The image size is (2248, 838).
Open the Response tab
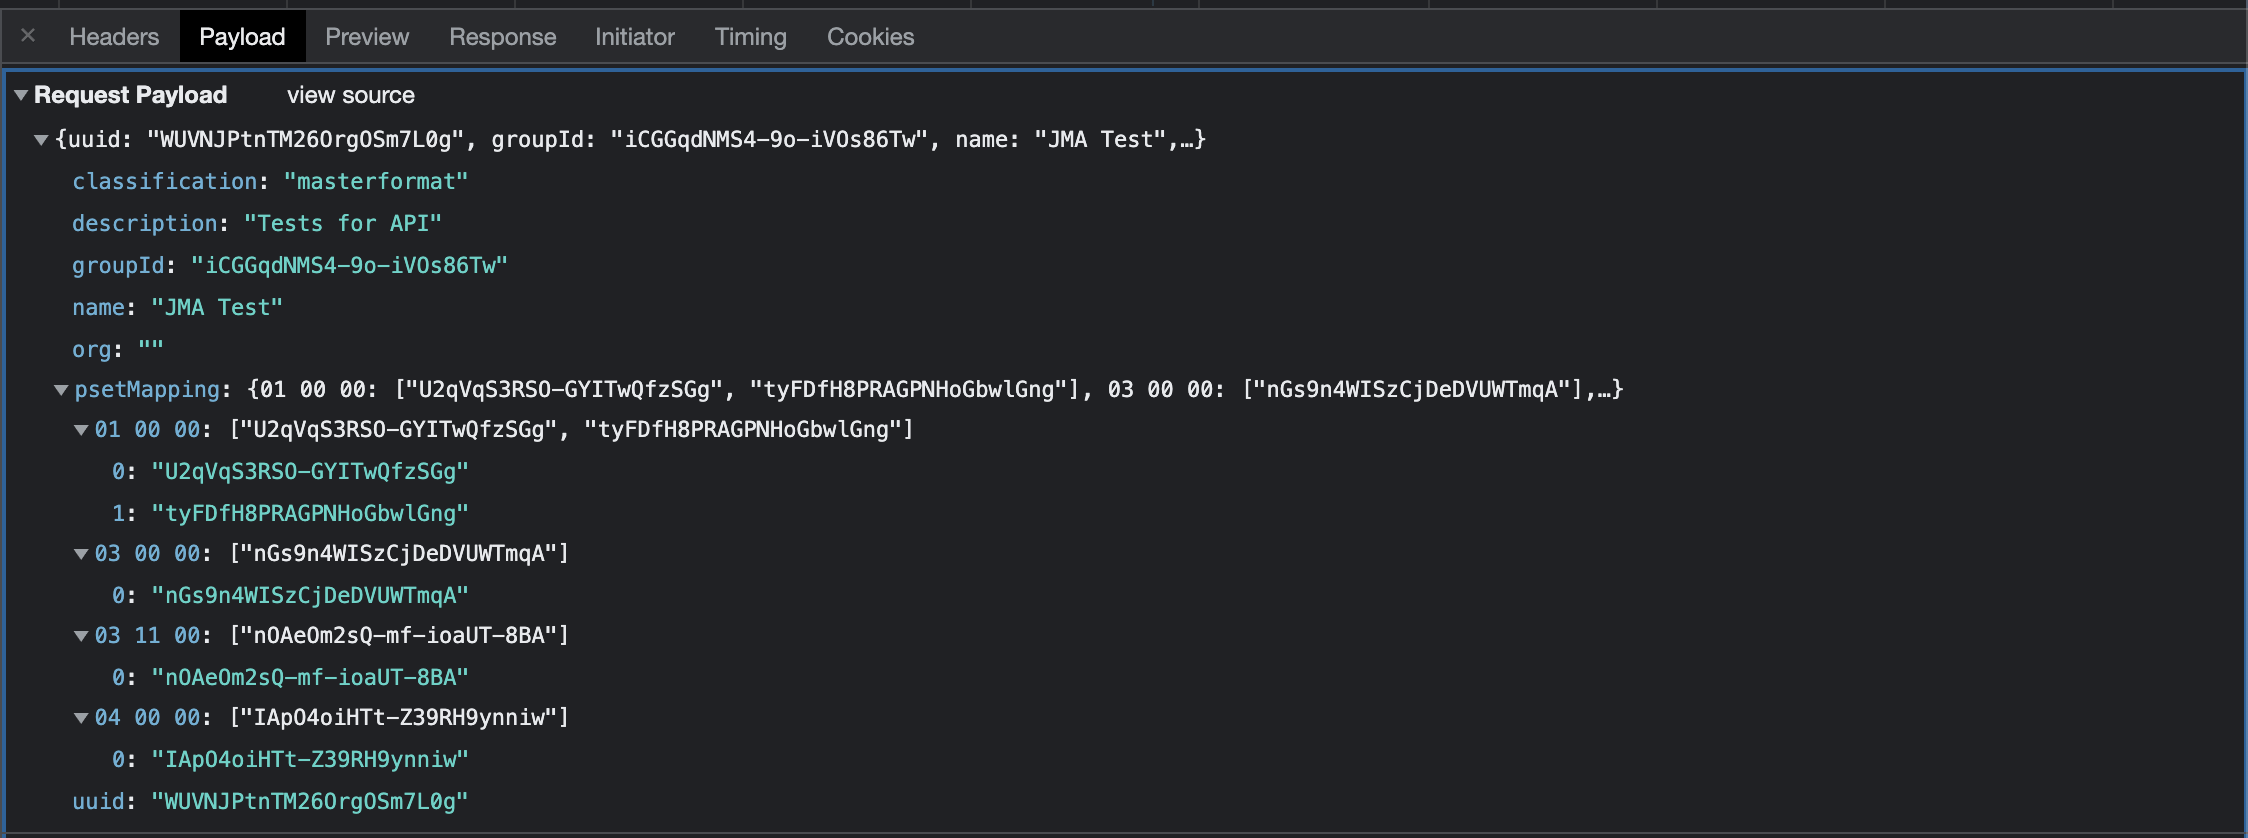tap(502, 37)
